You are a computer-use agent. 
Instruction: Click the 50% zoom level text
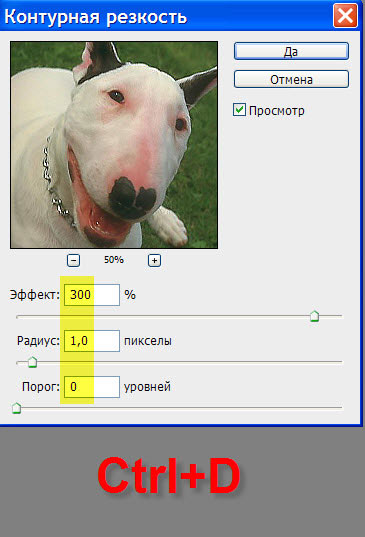(114, 260)
